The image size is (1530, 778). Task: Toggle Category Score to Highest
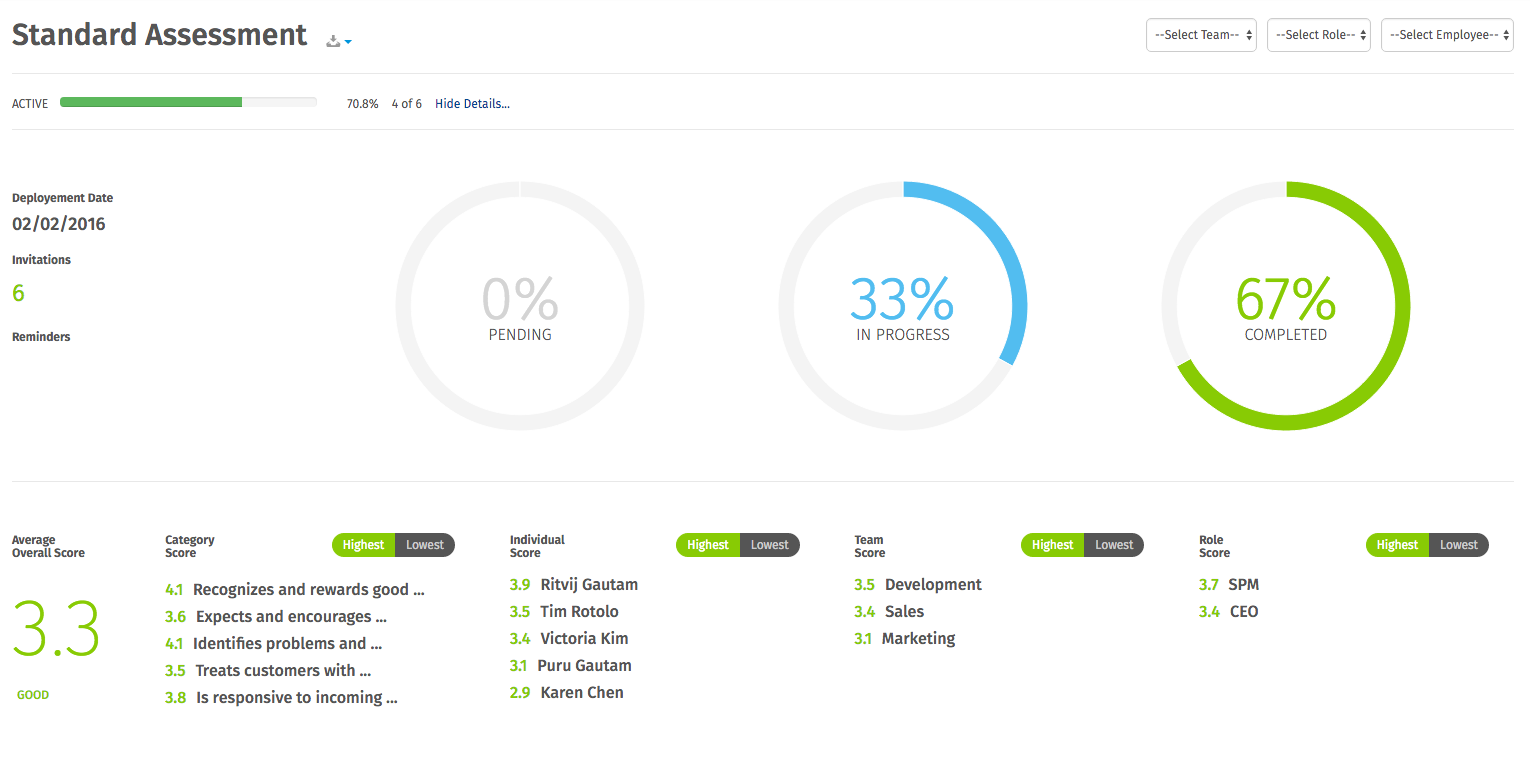coord(363,545)
